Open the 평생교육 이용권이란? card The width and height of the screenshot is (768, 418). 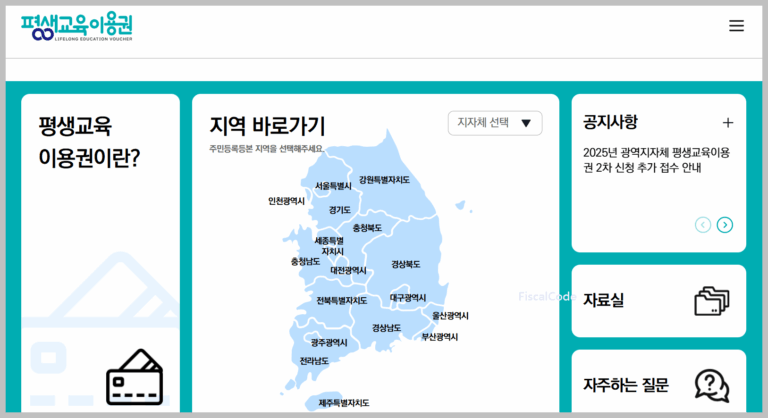point(89,142)
